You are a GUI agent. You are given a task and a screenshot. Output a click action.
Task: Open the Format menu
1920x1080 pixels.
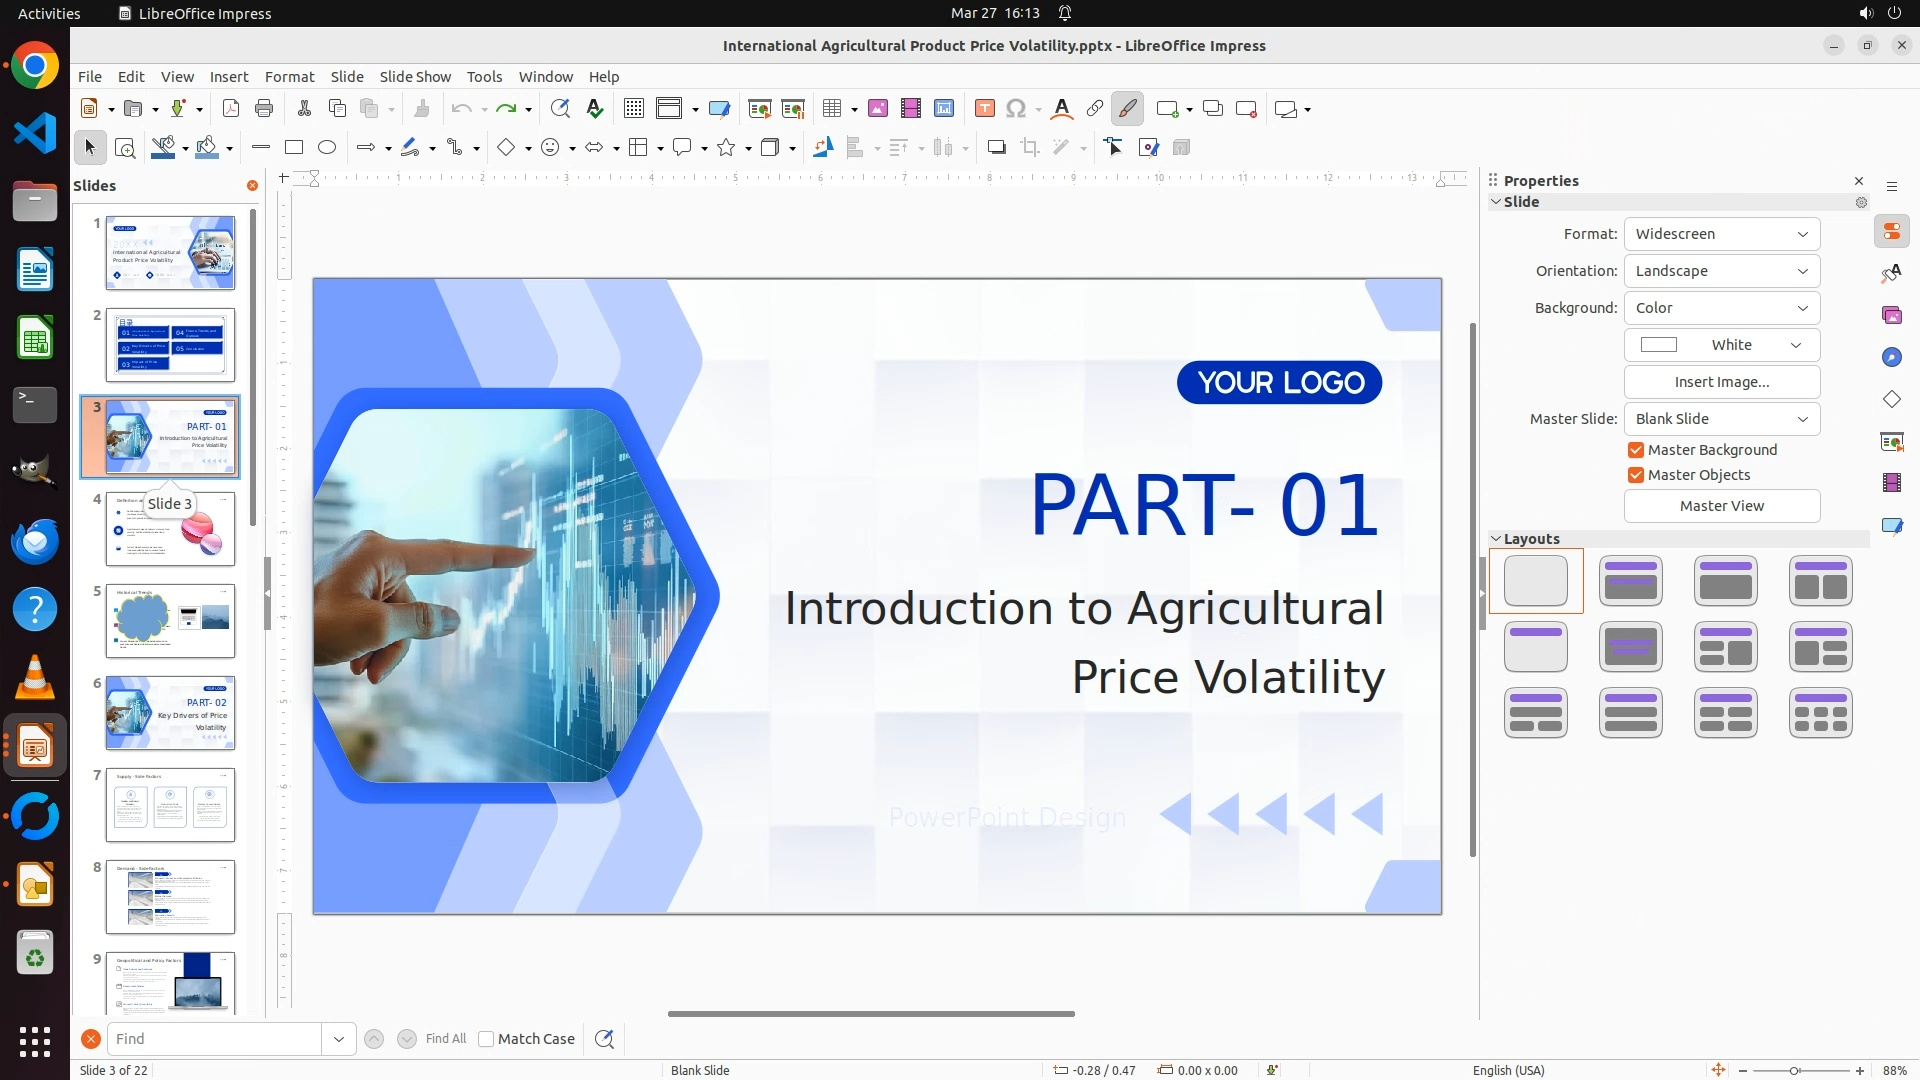tap(289, 77)
